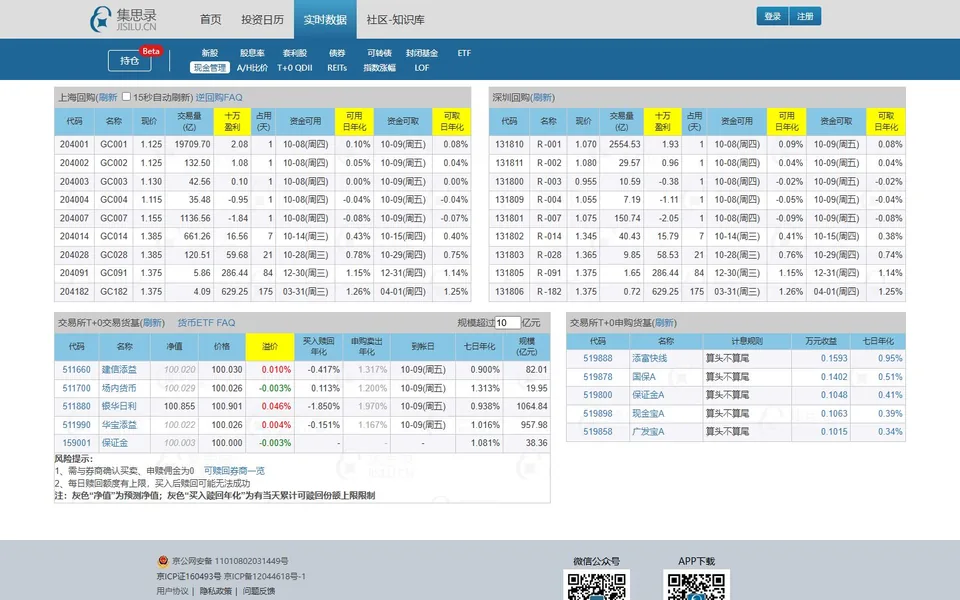Open the 广发宝A fund link

648,432
